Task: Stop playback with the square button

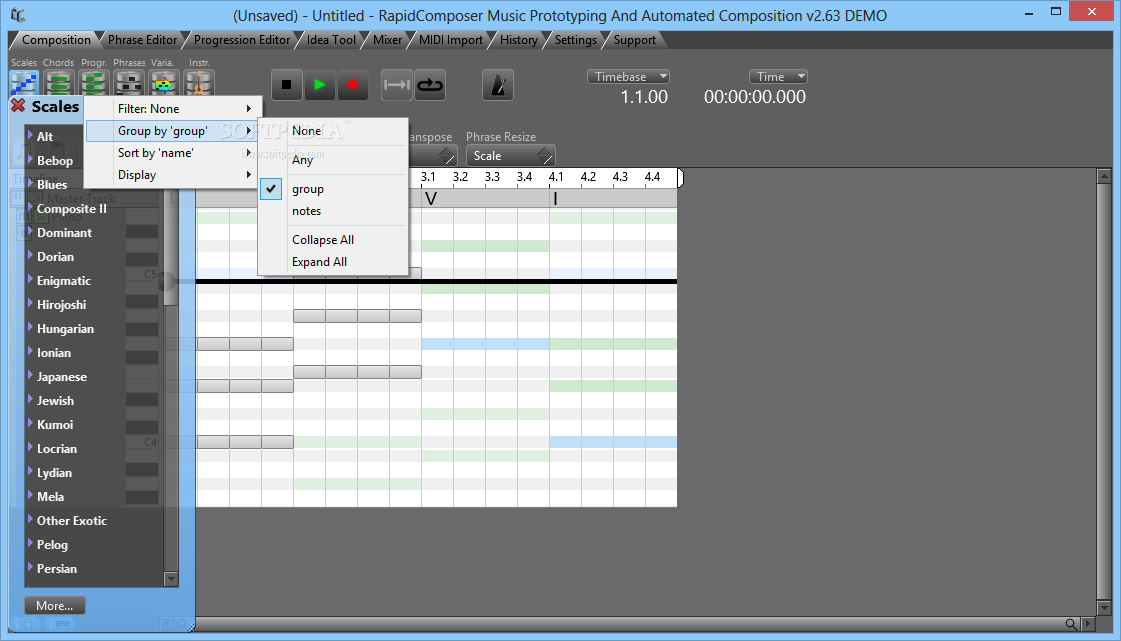Action: point(287,85)
